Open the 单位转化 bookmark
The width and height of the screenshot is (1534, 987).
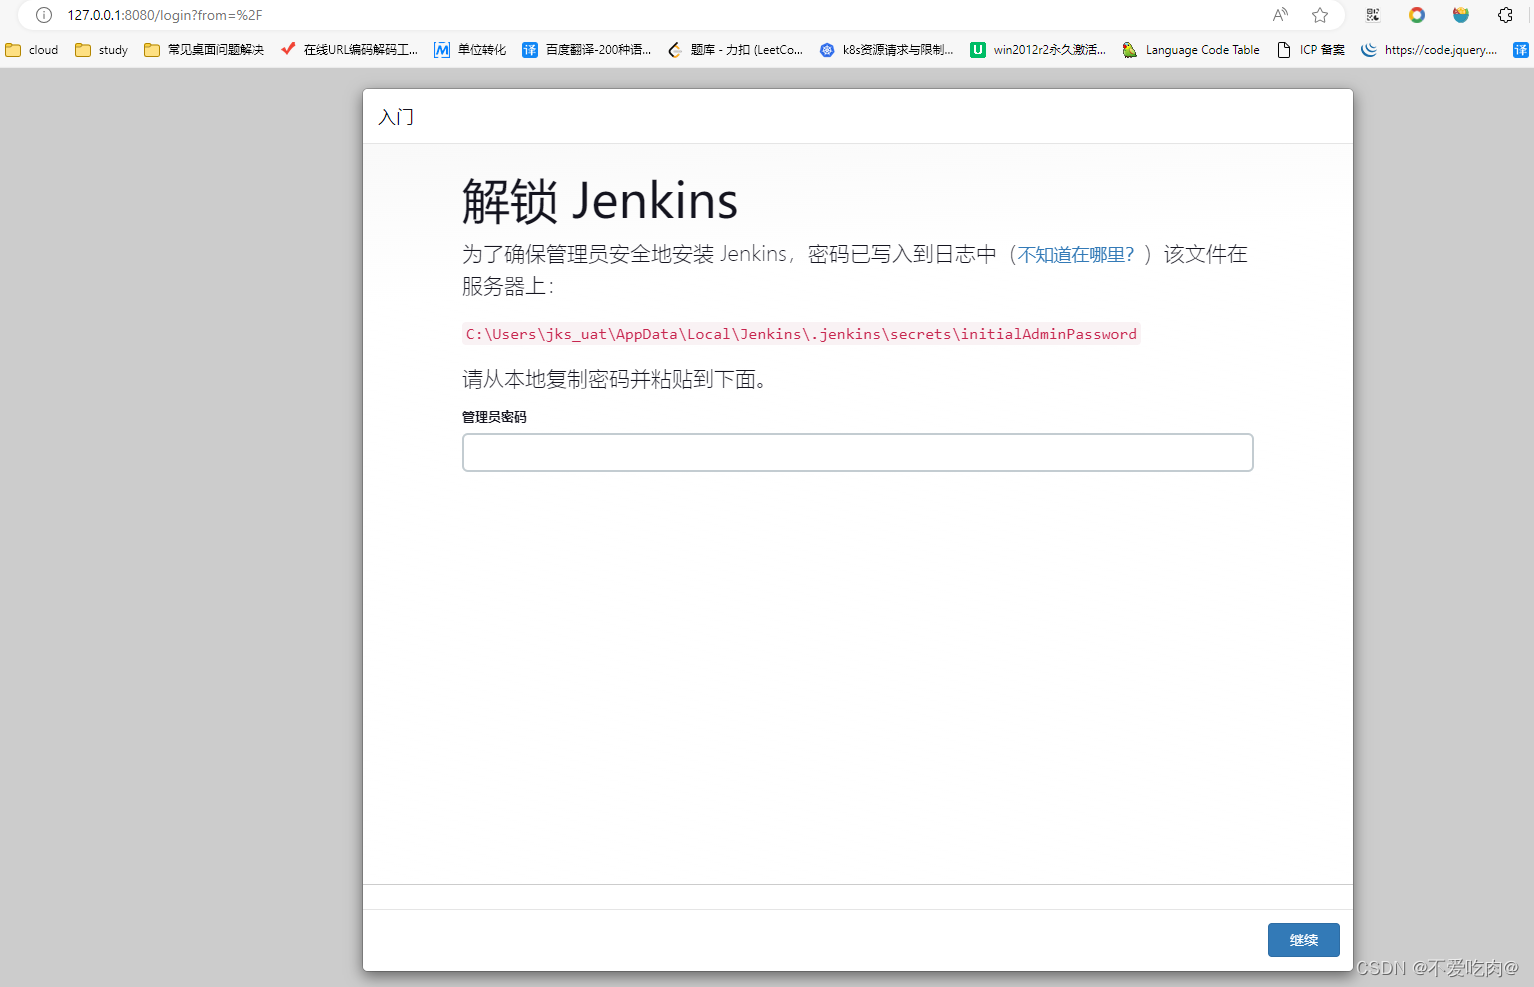470,50
